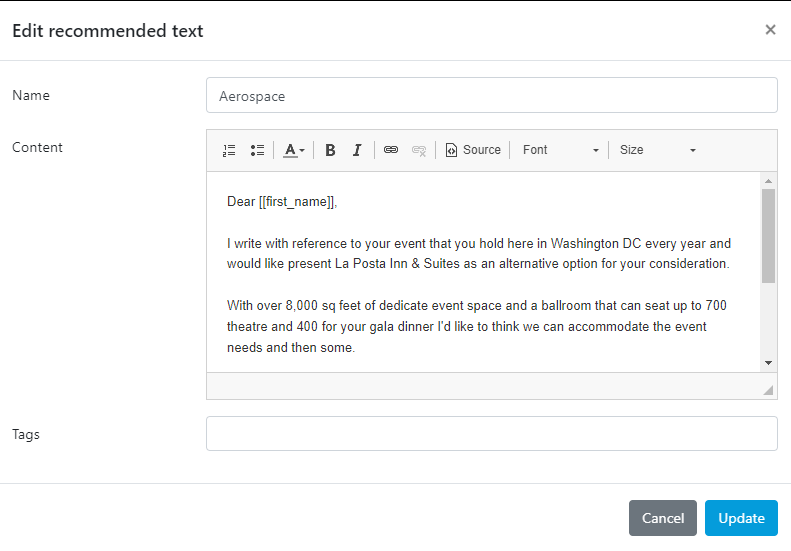Screen dimensions: 791x551
Task: Close the Edit recommended text dialog
Action: (x=770, y=30)
